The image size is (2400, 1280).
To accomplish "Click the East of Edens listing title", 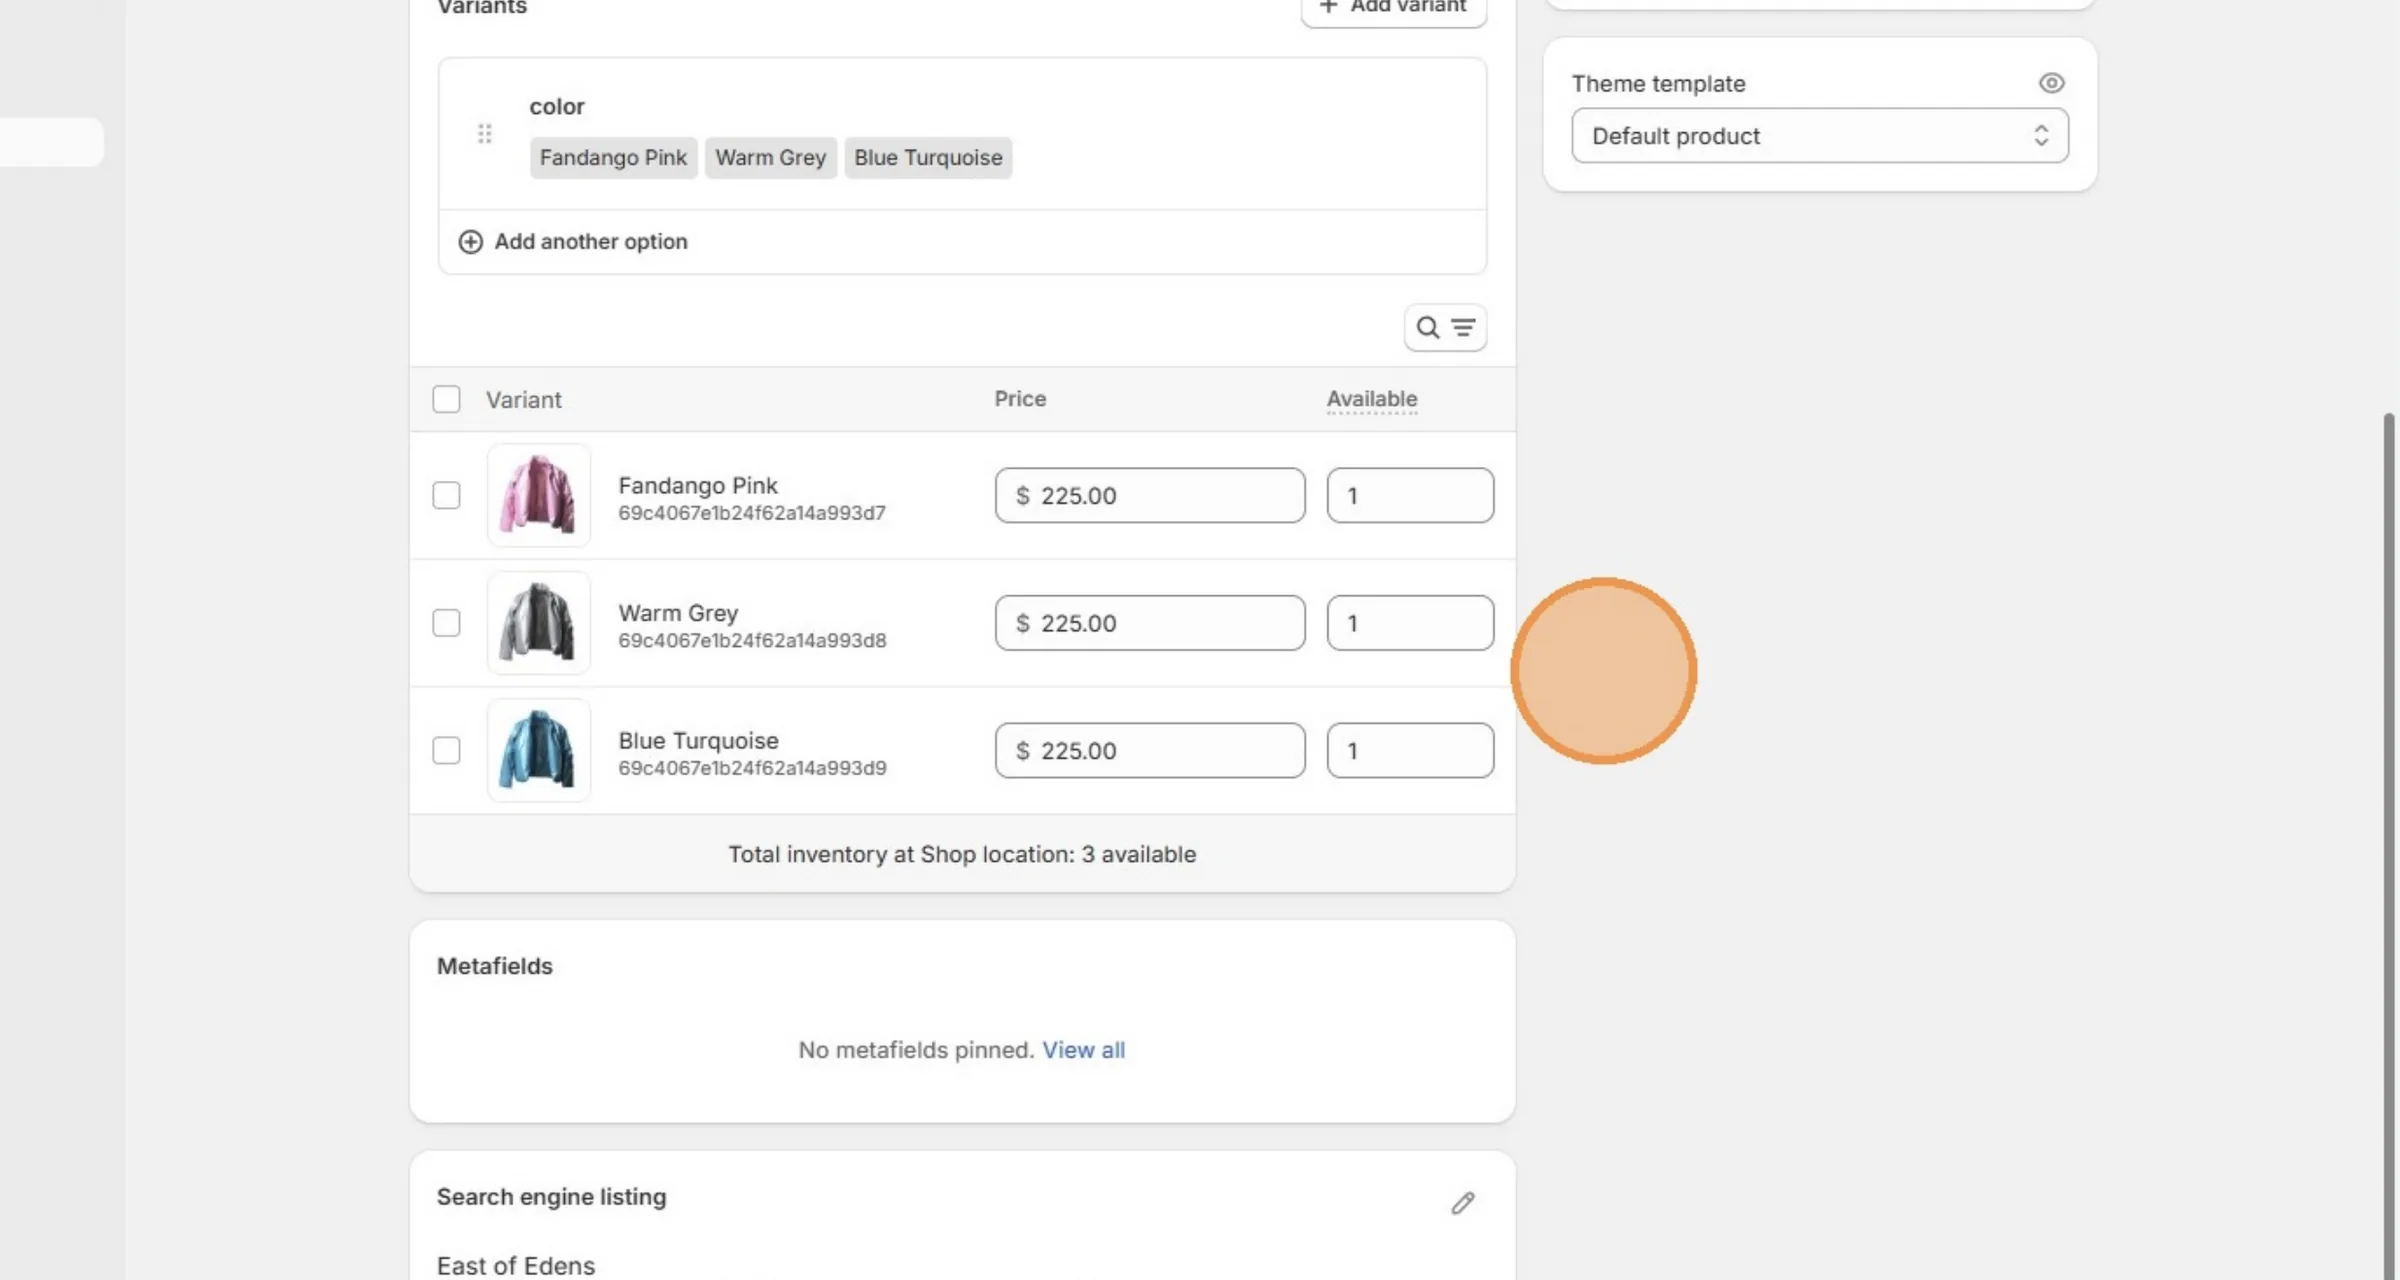I will [x=516, y=1266].
